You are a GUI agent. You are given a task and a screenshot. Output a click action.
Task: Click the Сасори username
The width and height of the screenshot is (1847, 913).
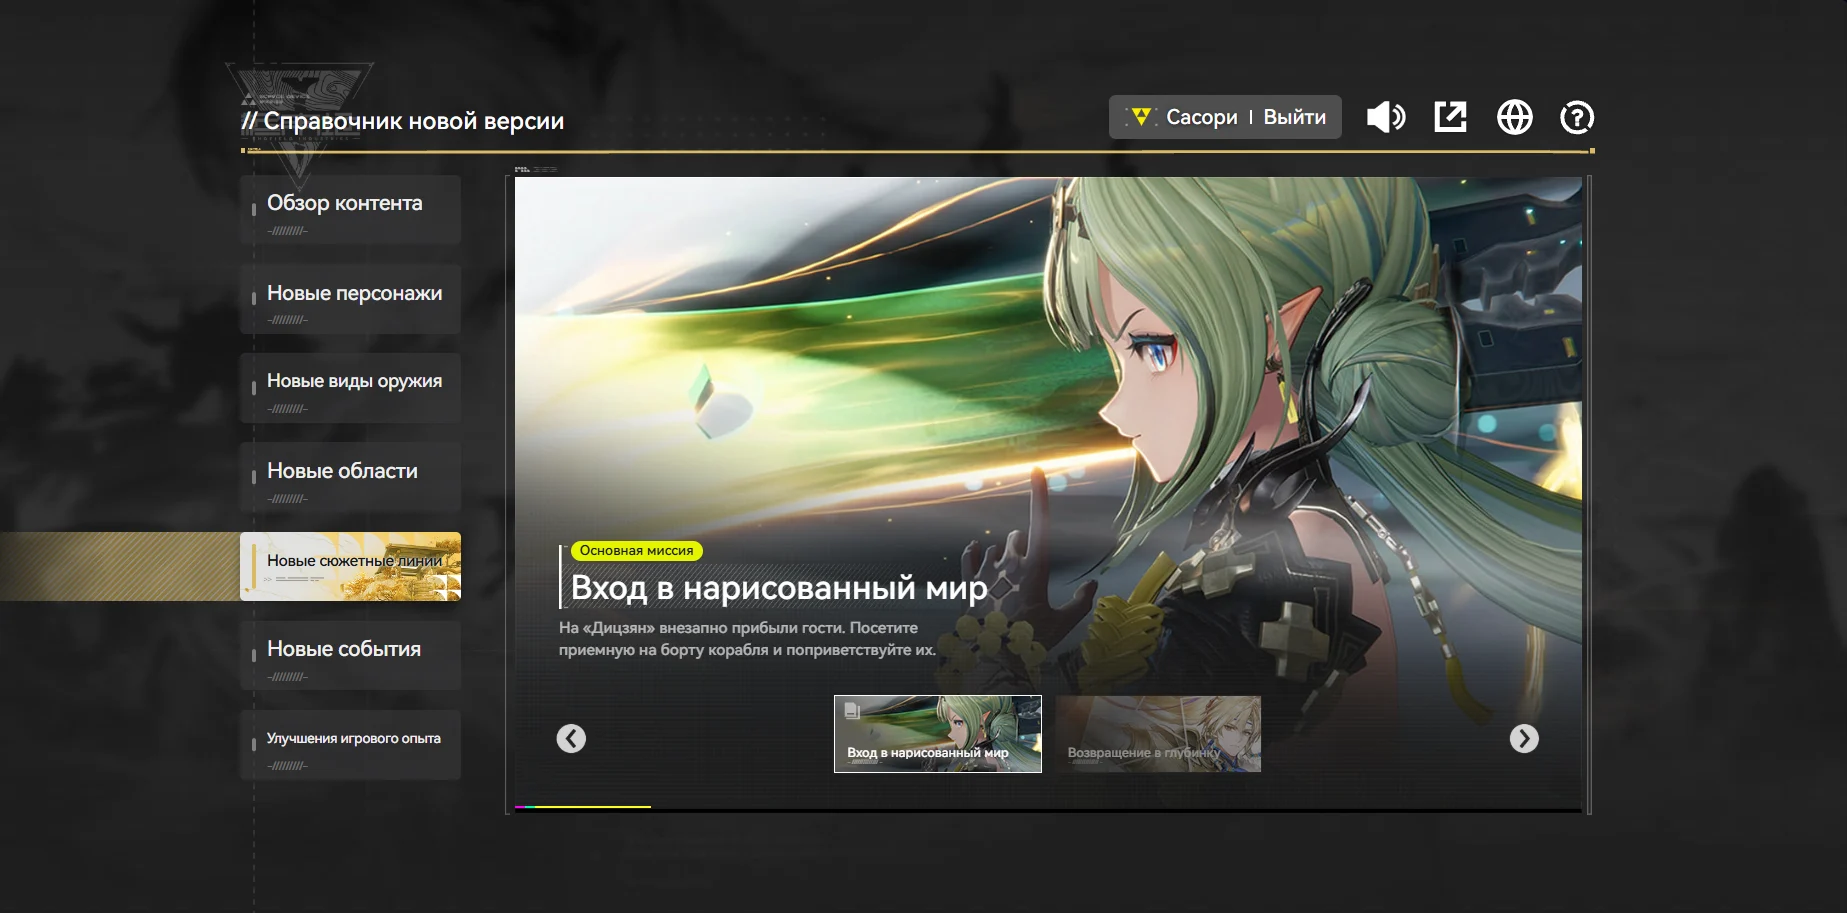coord(1201,117)
